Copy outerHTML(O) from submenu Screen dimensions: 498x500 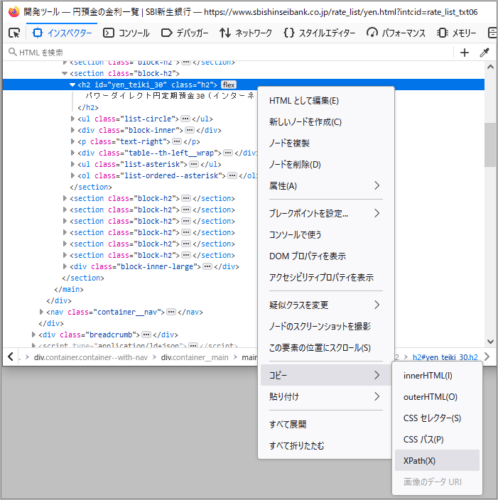click(x=437, y=397)
